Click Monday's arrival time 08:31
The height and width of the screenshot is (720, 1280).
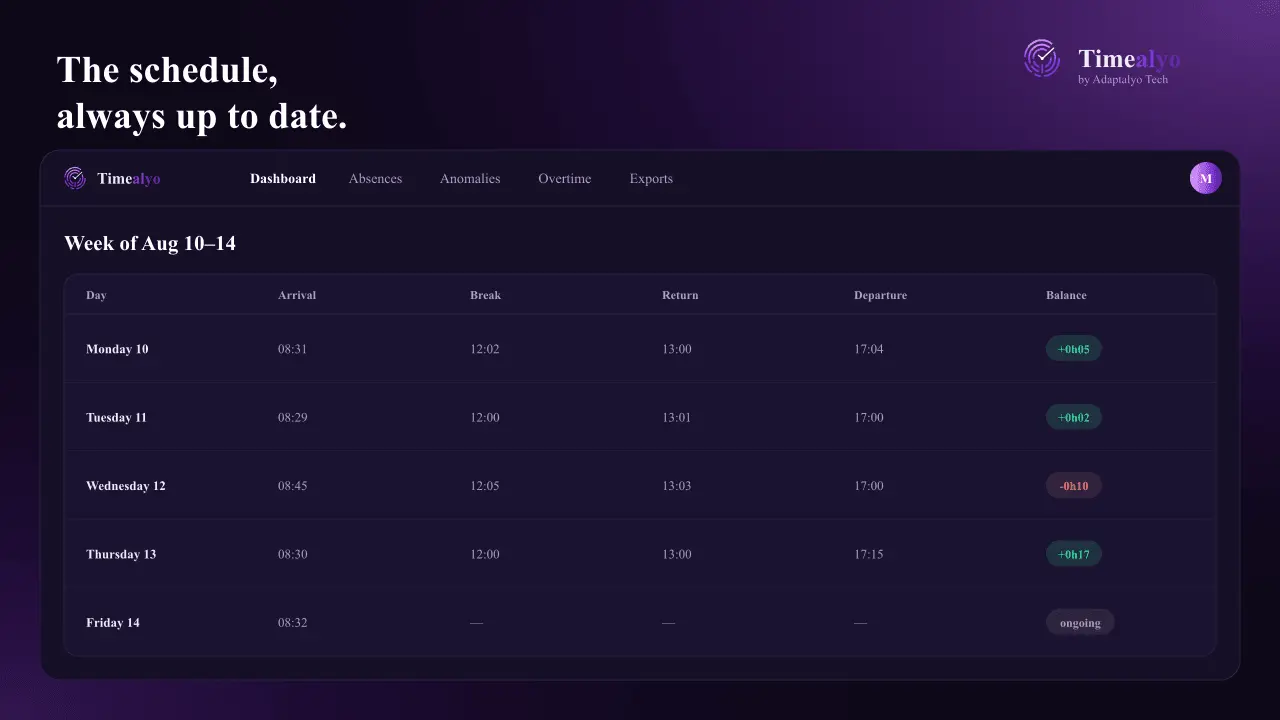click(293, 349)
